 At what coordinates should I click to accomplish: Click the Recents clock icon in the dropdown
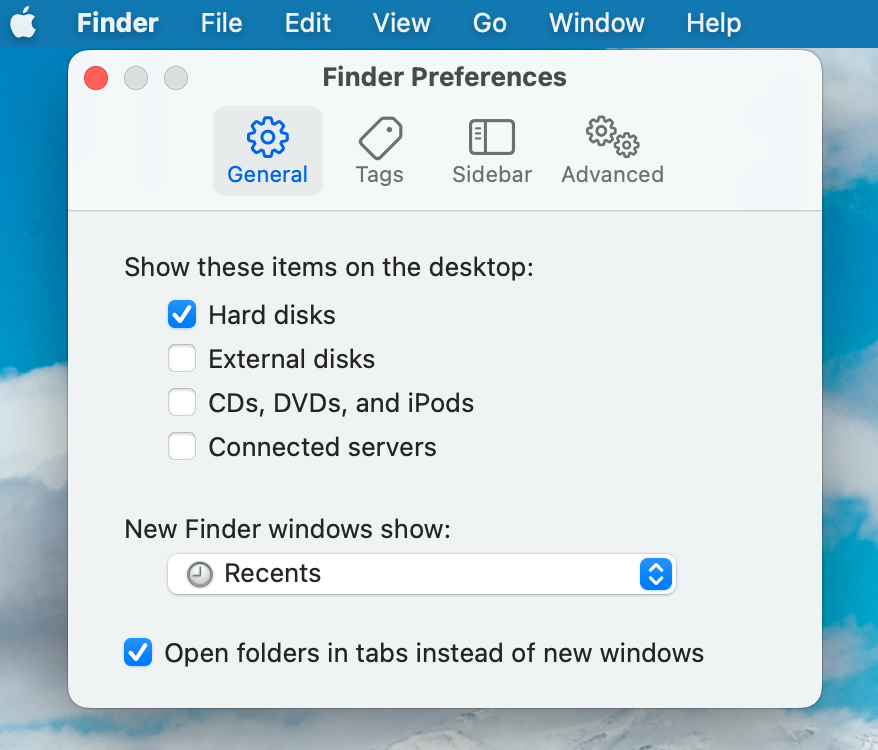(197, 573)
